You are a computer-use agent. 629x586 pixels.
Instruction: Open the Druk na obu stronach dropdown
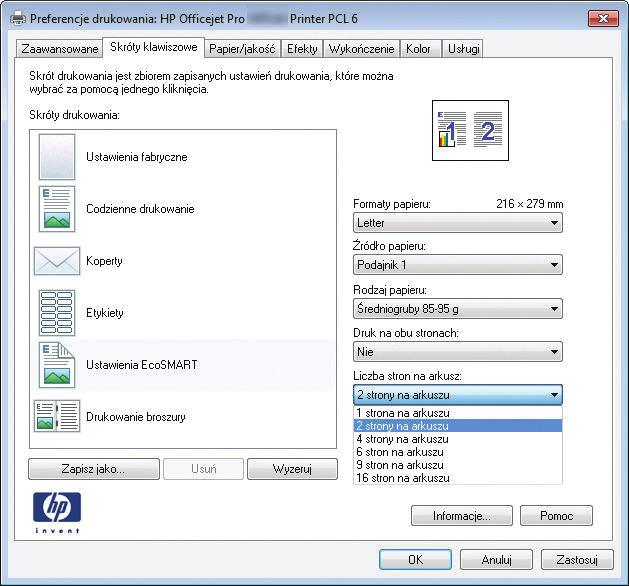point(458,352)
